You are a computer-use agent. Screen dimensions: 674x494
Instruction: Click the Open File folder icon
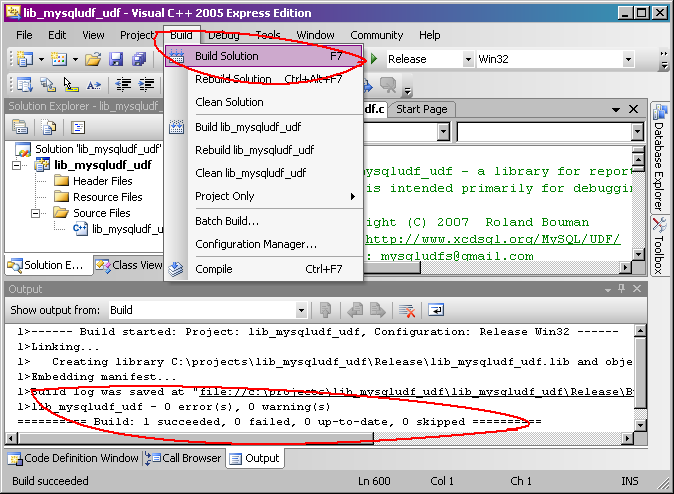click(93, 59)
